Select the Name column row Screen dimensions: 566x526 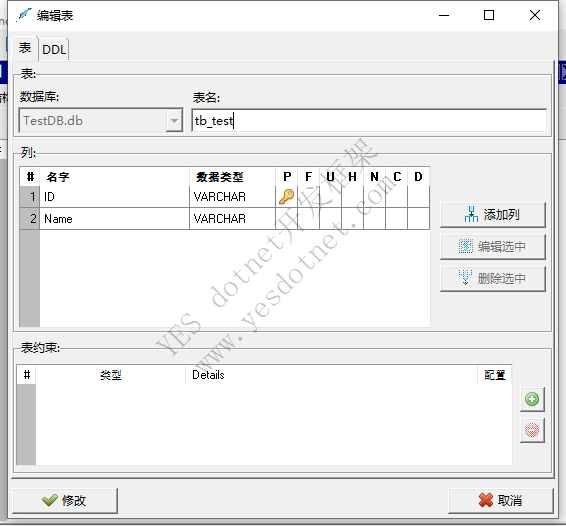click(x=224, y=218)
